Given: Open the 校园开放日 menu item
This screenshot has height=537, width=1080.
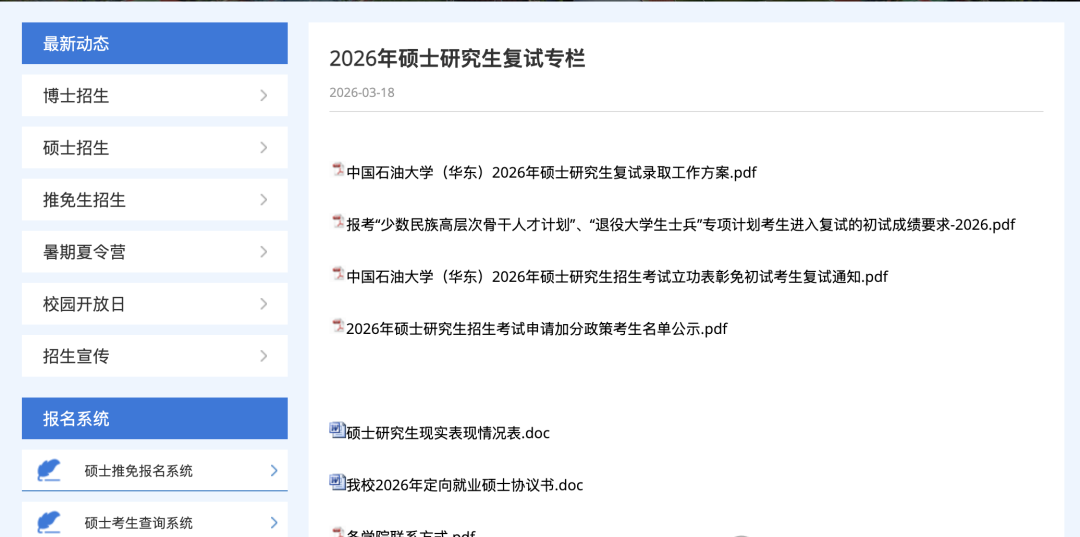Looking at the screenshot, I should 85,304.
